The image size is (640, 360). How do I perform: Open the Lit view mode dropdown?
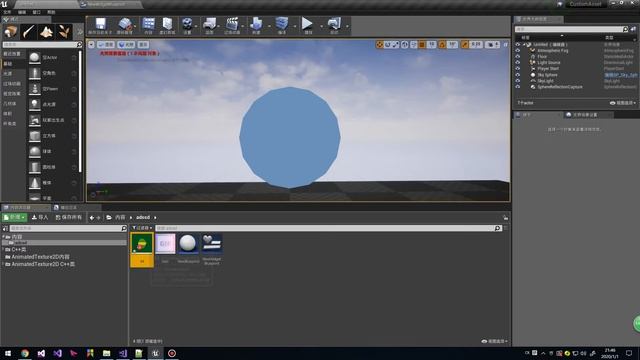pyautogui.click(x=126, y=44)
